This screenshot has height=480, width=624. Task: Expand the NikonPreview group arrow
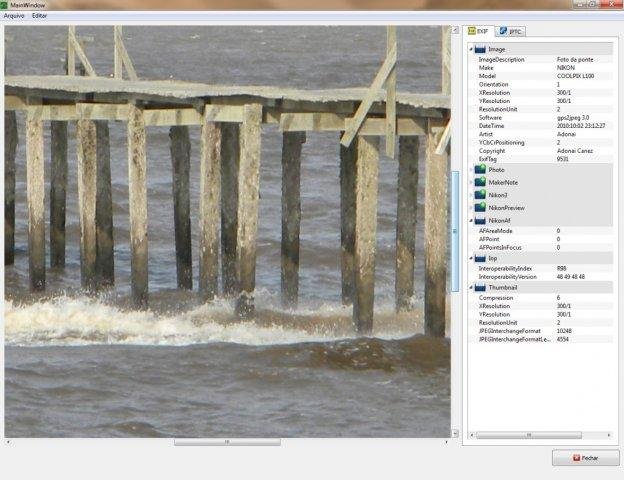471,208
